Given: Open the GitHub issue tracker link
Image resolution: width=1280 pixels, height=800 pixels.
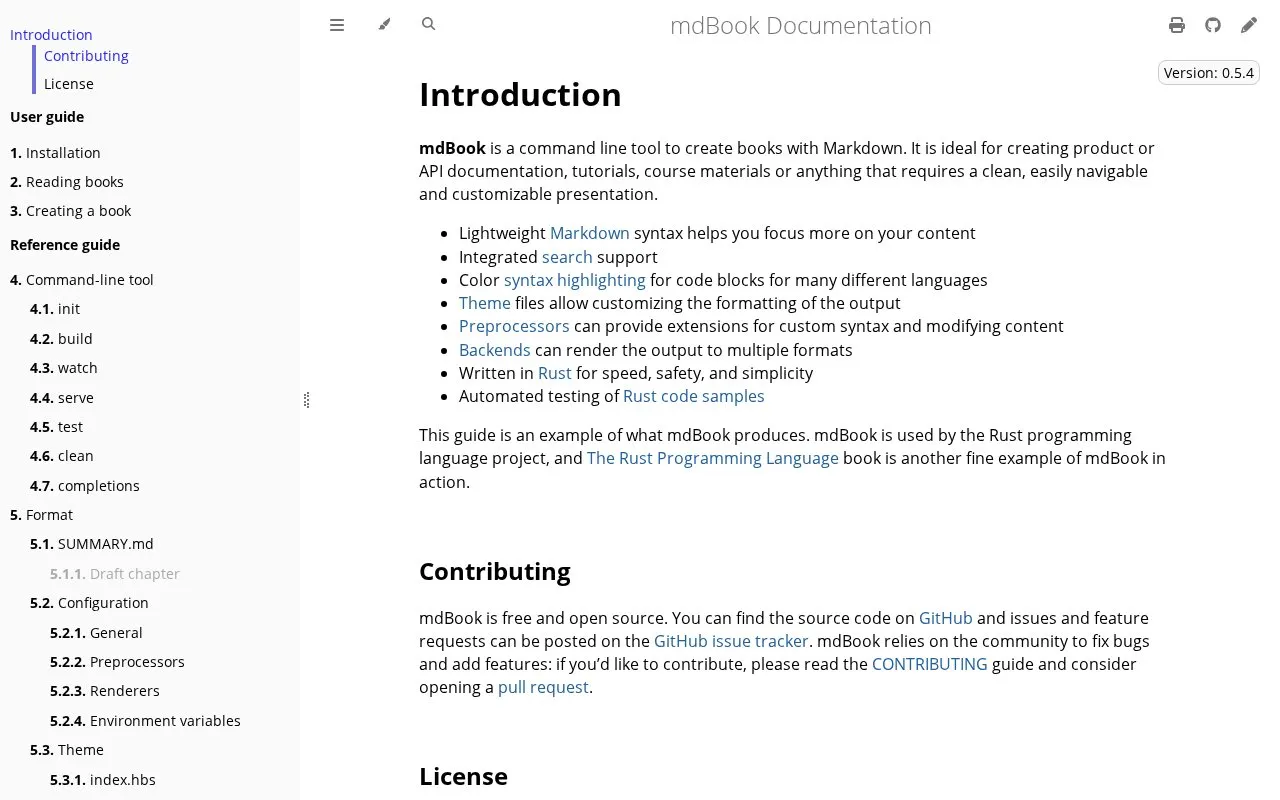Looking at the screenshot, I should pyautogui.click(x=731, y=641).
